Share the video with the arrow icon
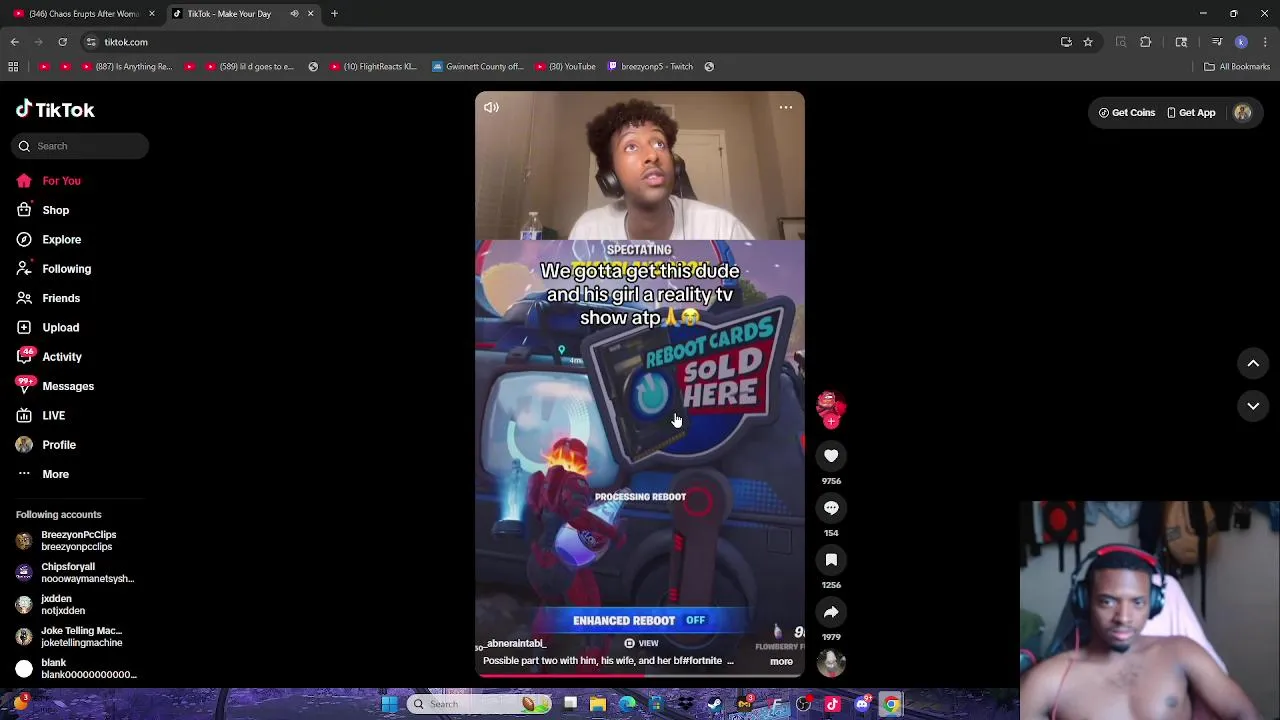 831,612
